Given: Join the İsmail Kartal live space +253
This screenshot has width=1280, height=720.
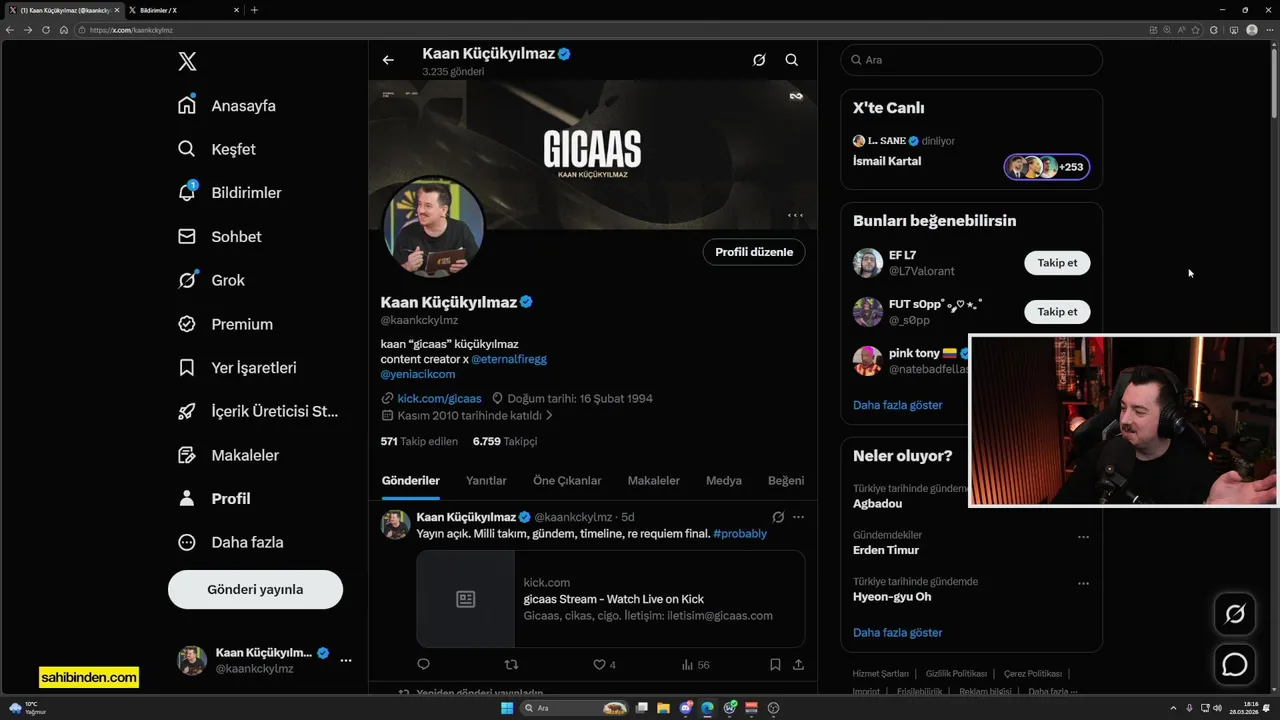Looking at the screenshot, I should coord(1047,167).
